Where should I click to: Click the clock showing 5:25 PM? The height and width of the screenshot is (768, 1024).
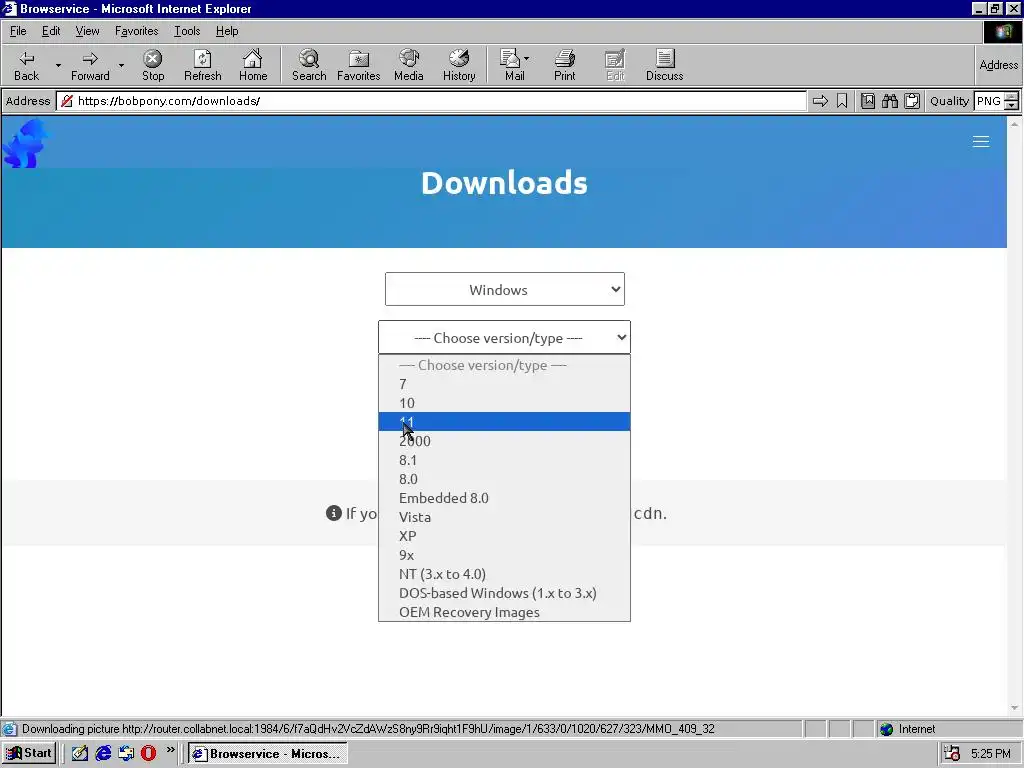990,754
